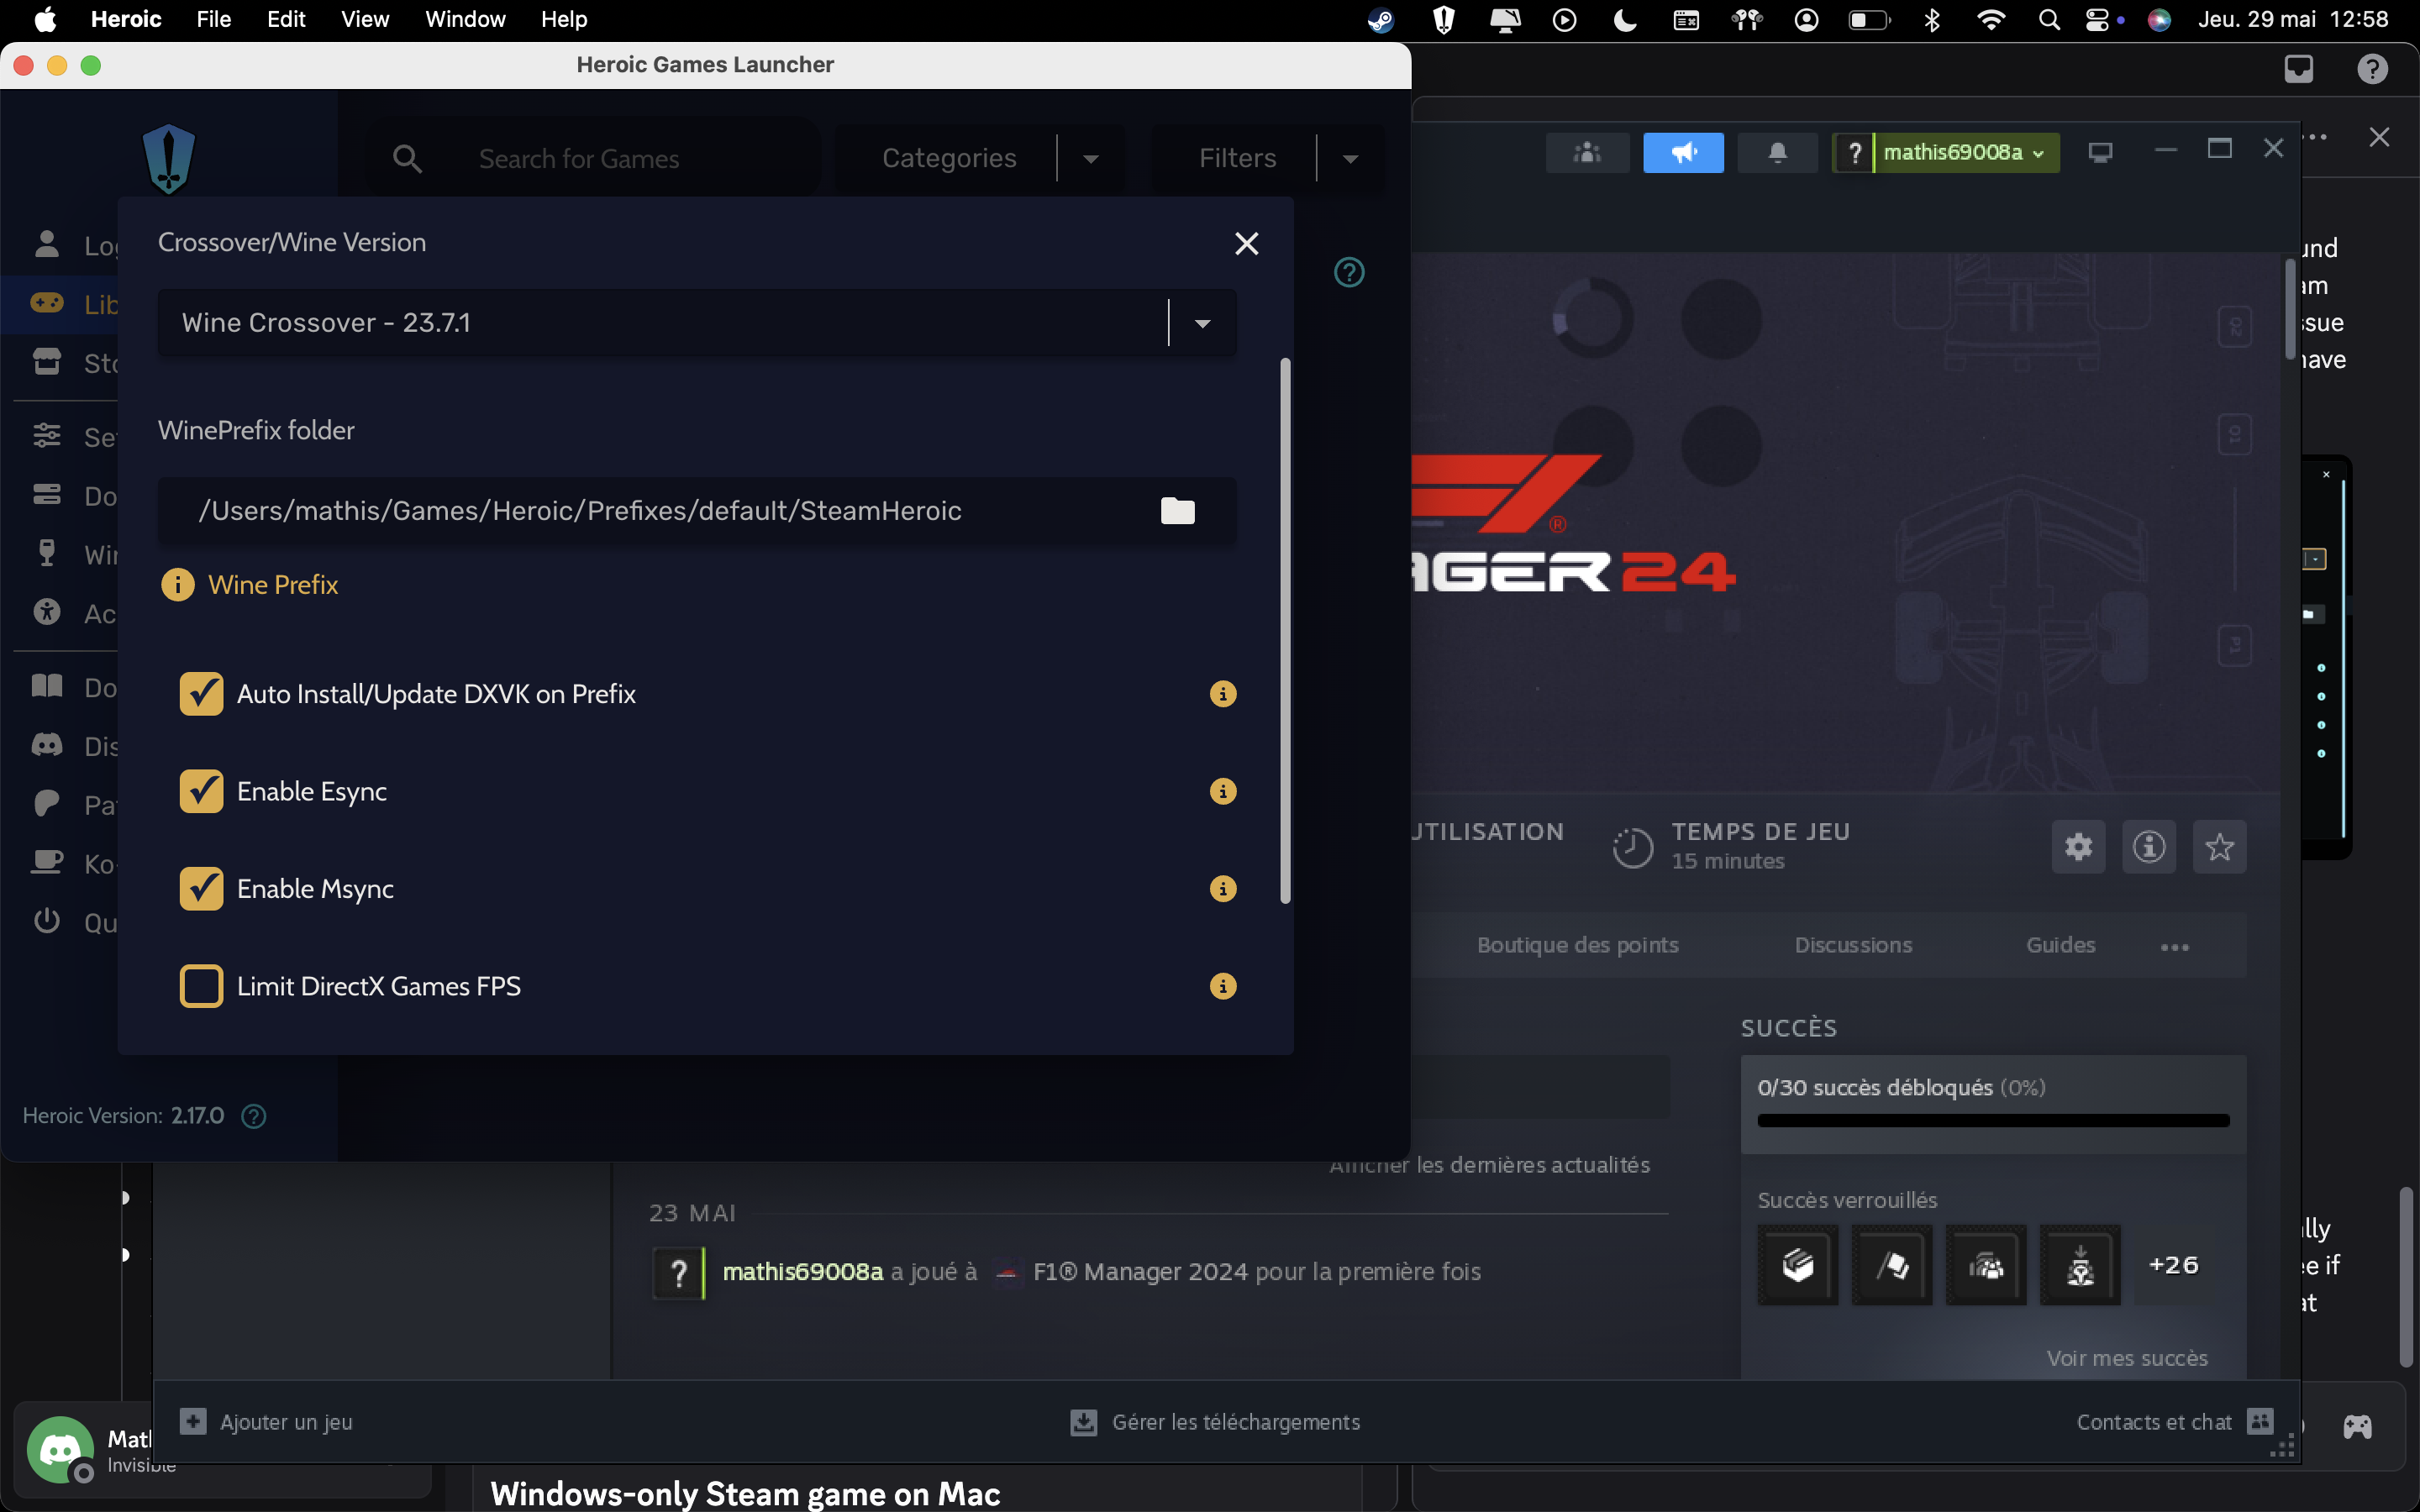Open the Stores sidebar icon

pyautogui.click(x=47, y=361)
